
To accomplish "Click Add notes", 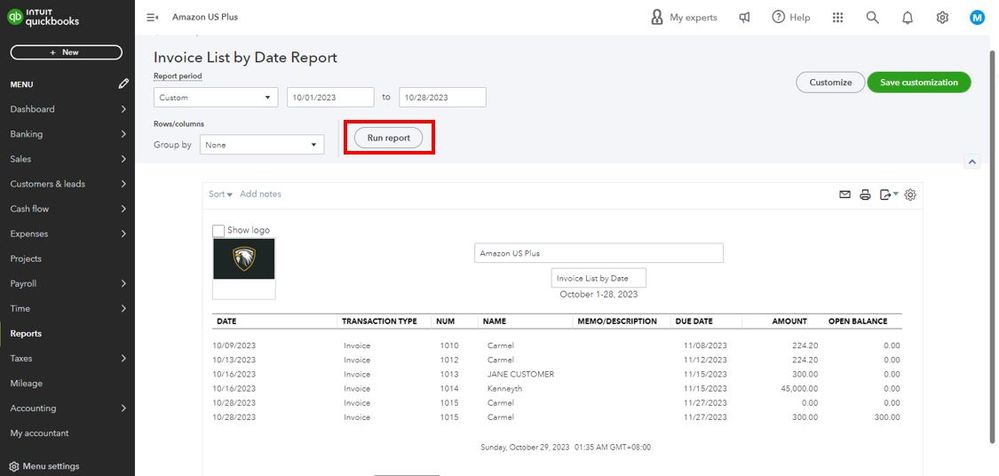I will [x=260, y=194].
